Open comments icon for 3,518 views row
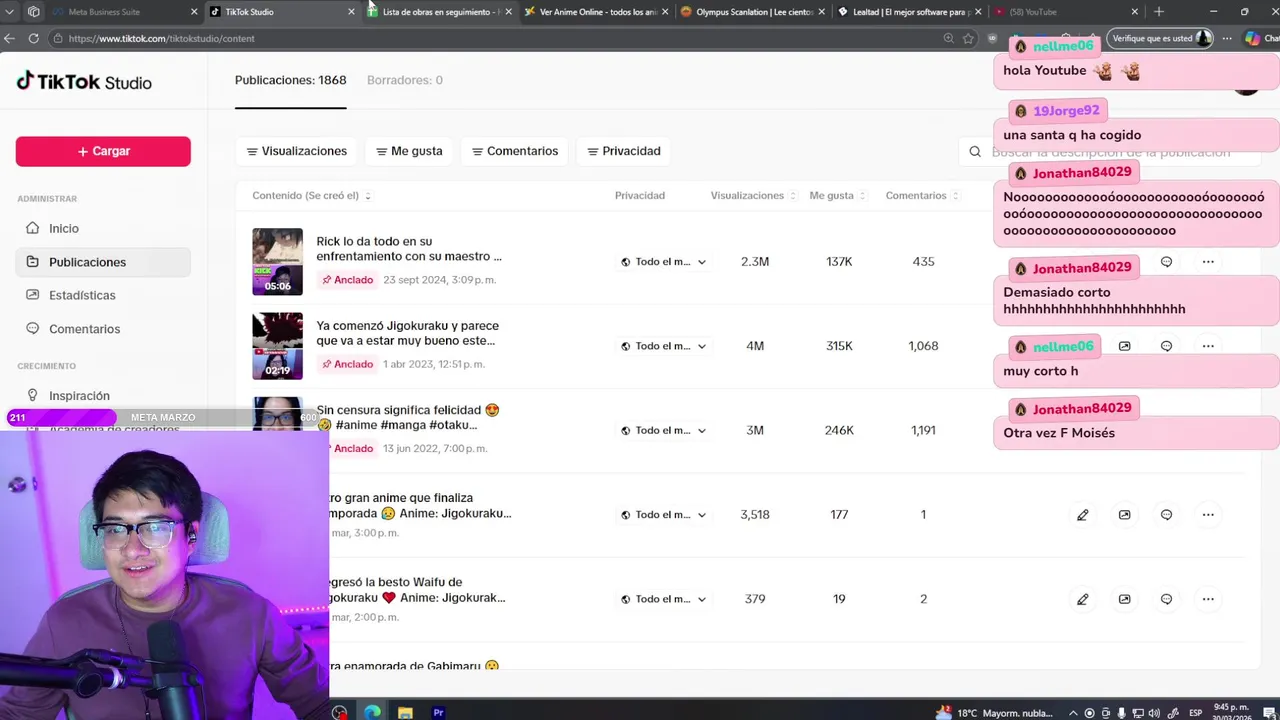 (x=1166, y=515)
